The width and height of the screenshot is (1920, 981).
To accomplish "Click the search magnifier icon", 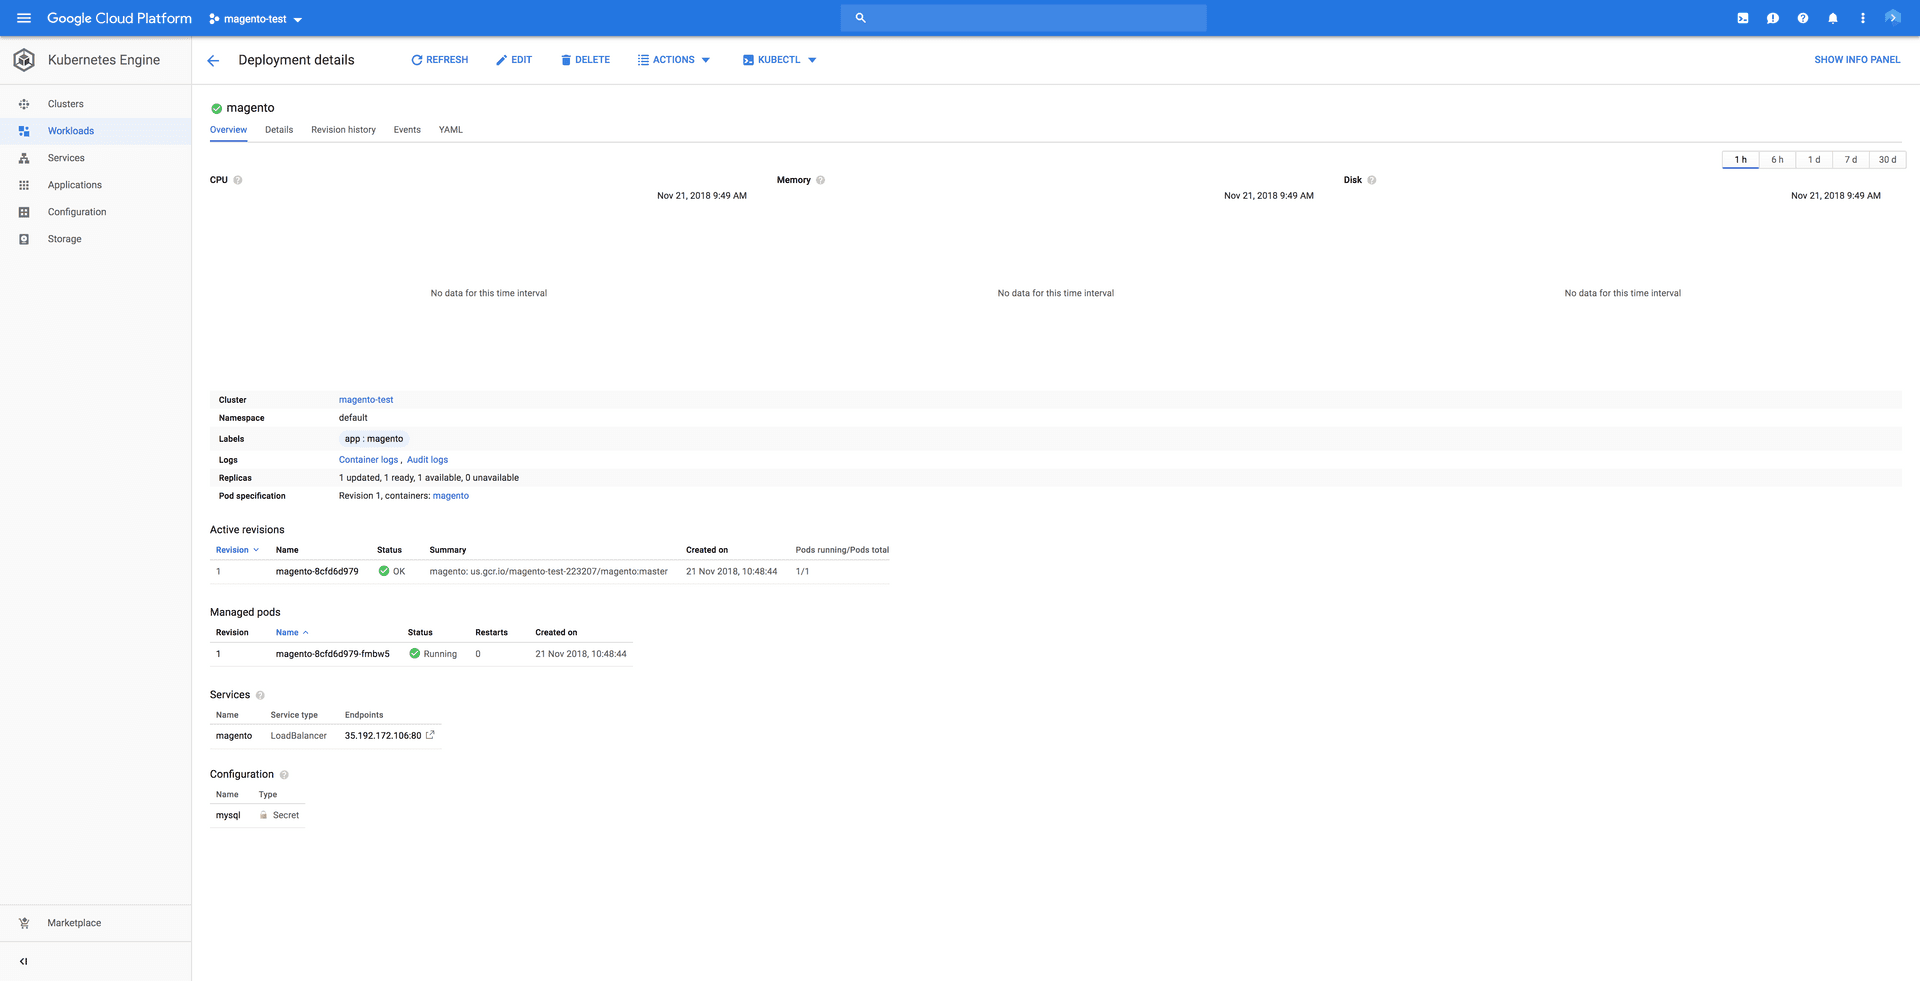I will pyautogui.click(x=860, y=18).
